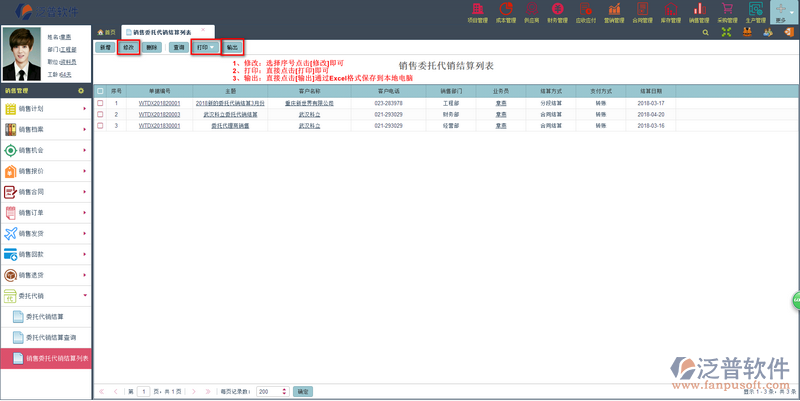Open 合同管理 module icon
800x401 pixels.
pyautogui.click(x=642, y=12)
